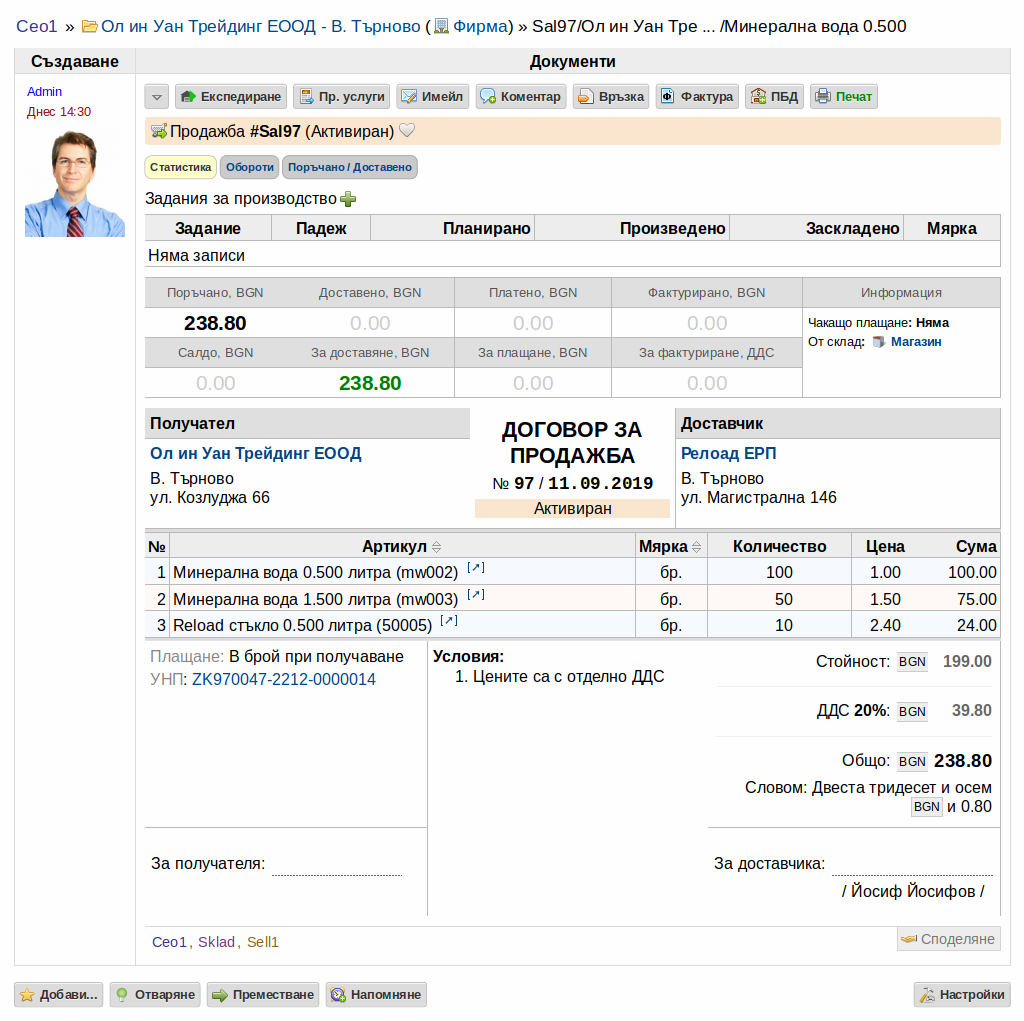Click the Печат print button
1024x1021 pixels.
pos(844,97)
